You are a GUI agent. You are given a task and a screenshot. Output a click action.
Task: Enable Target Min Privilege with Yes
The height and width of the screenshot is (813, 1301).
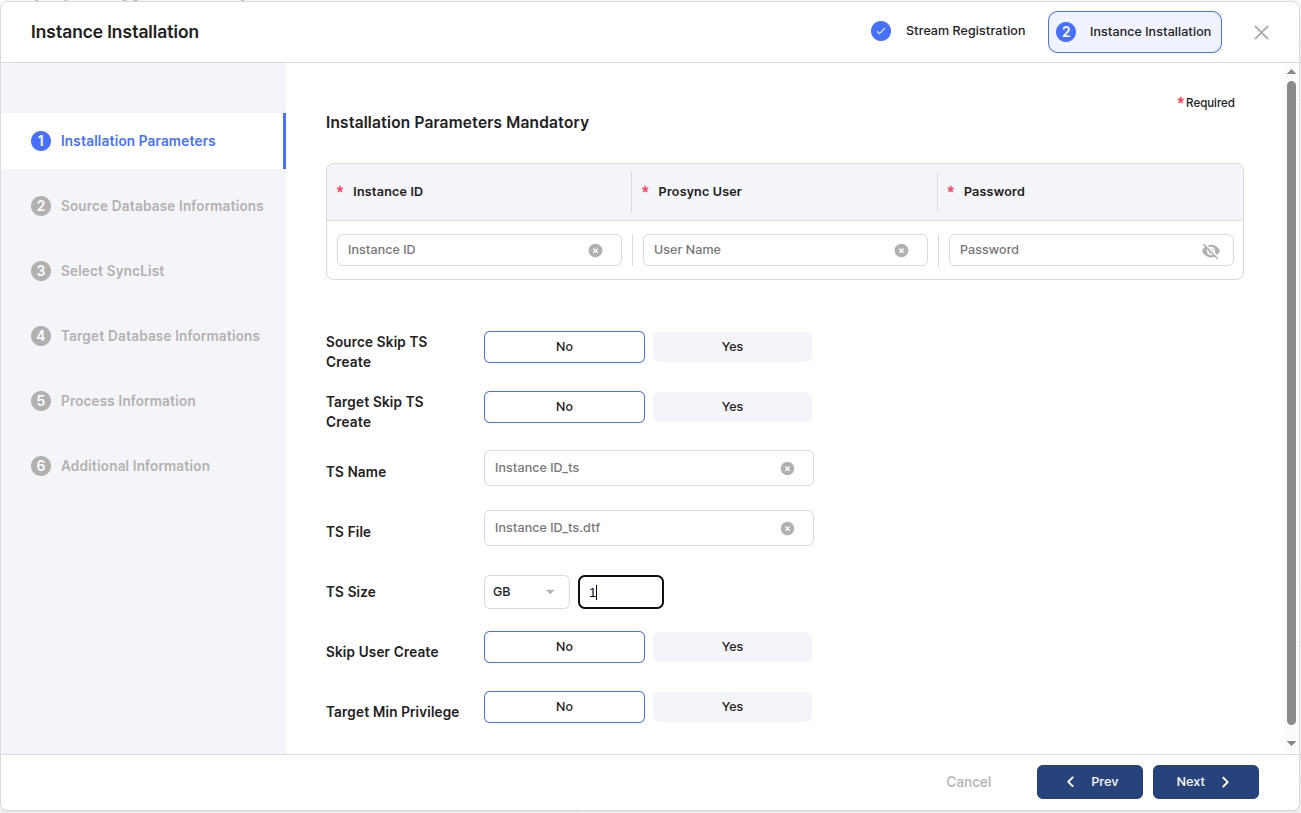coord(732,707)
